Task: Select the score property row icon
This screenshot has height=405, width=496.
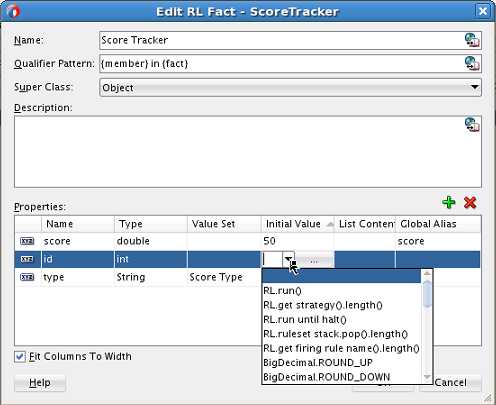Action: [27, 241]
